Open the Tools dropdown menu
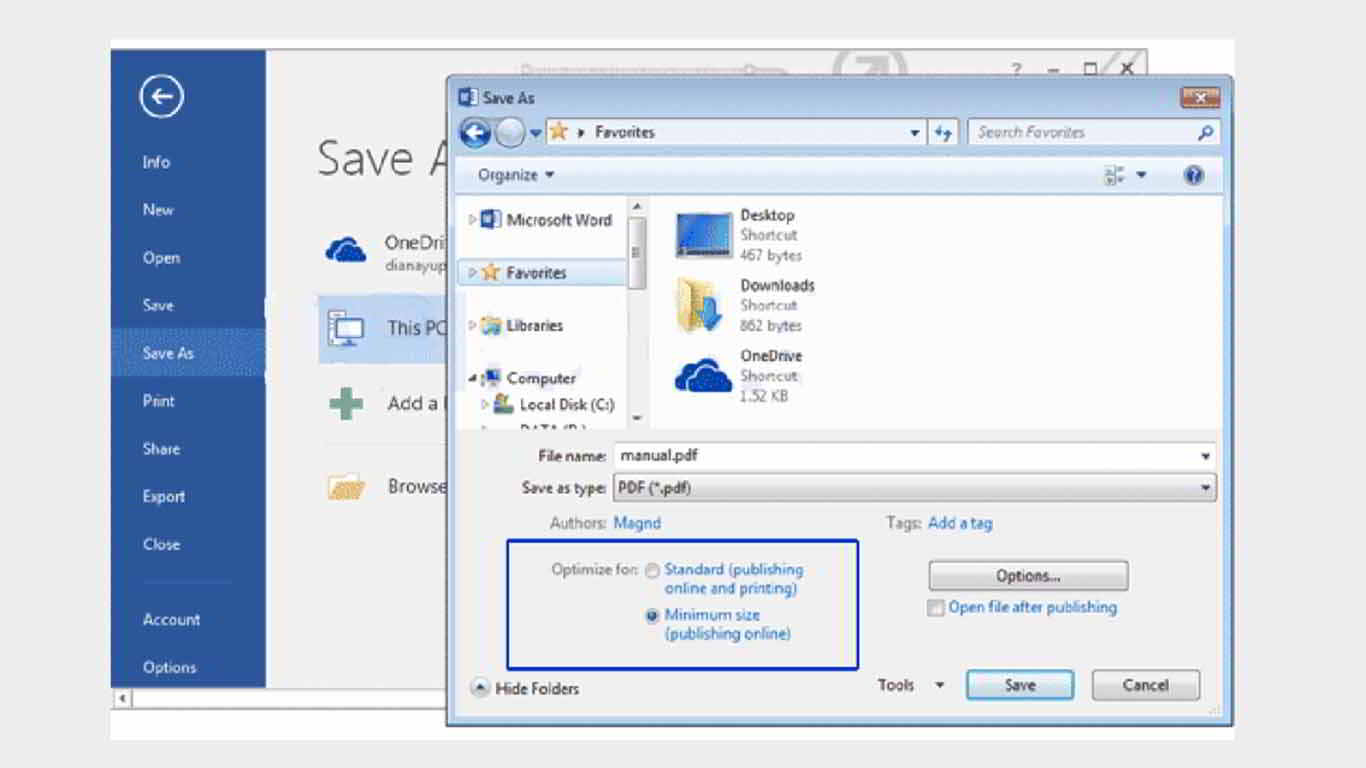Image resolution: width=1366 pixels, height=768 pixels. 911,686
